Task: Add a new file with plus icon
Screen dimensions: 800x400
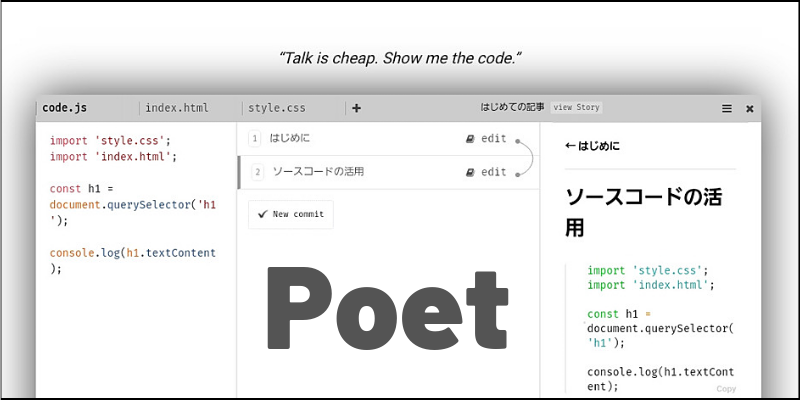Action: [357, 108]
